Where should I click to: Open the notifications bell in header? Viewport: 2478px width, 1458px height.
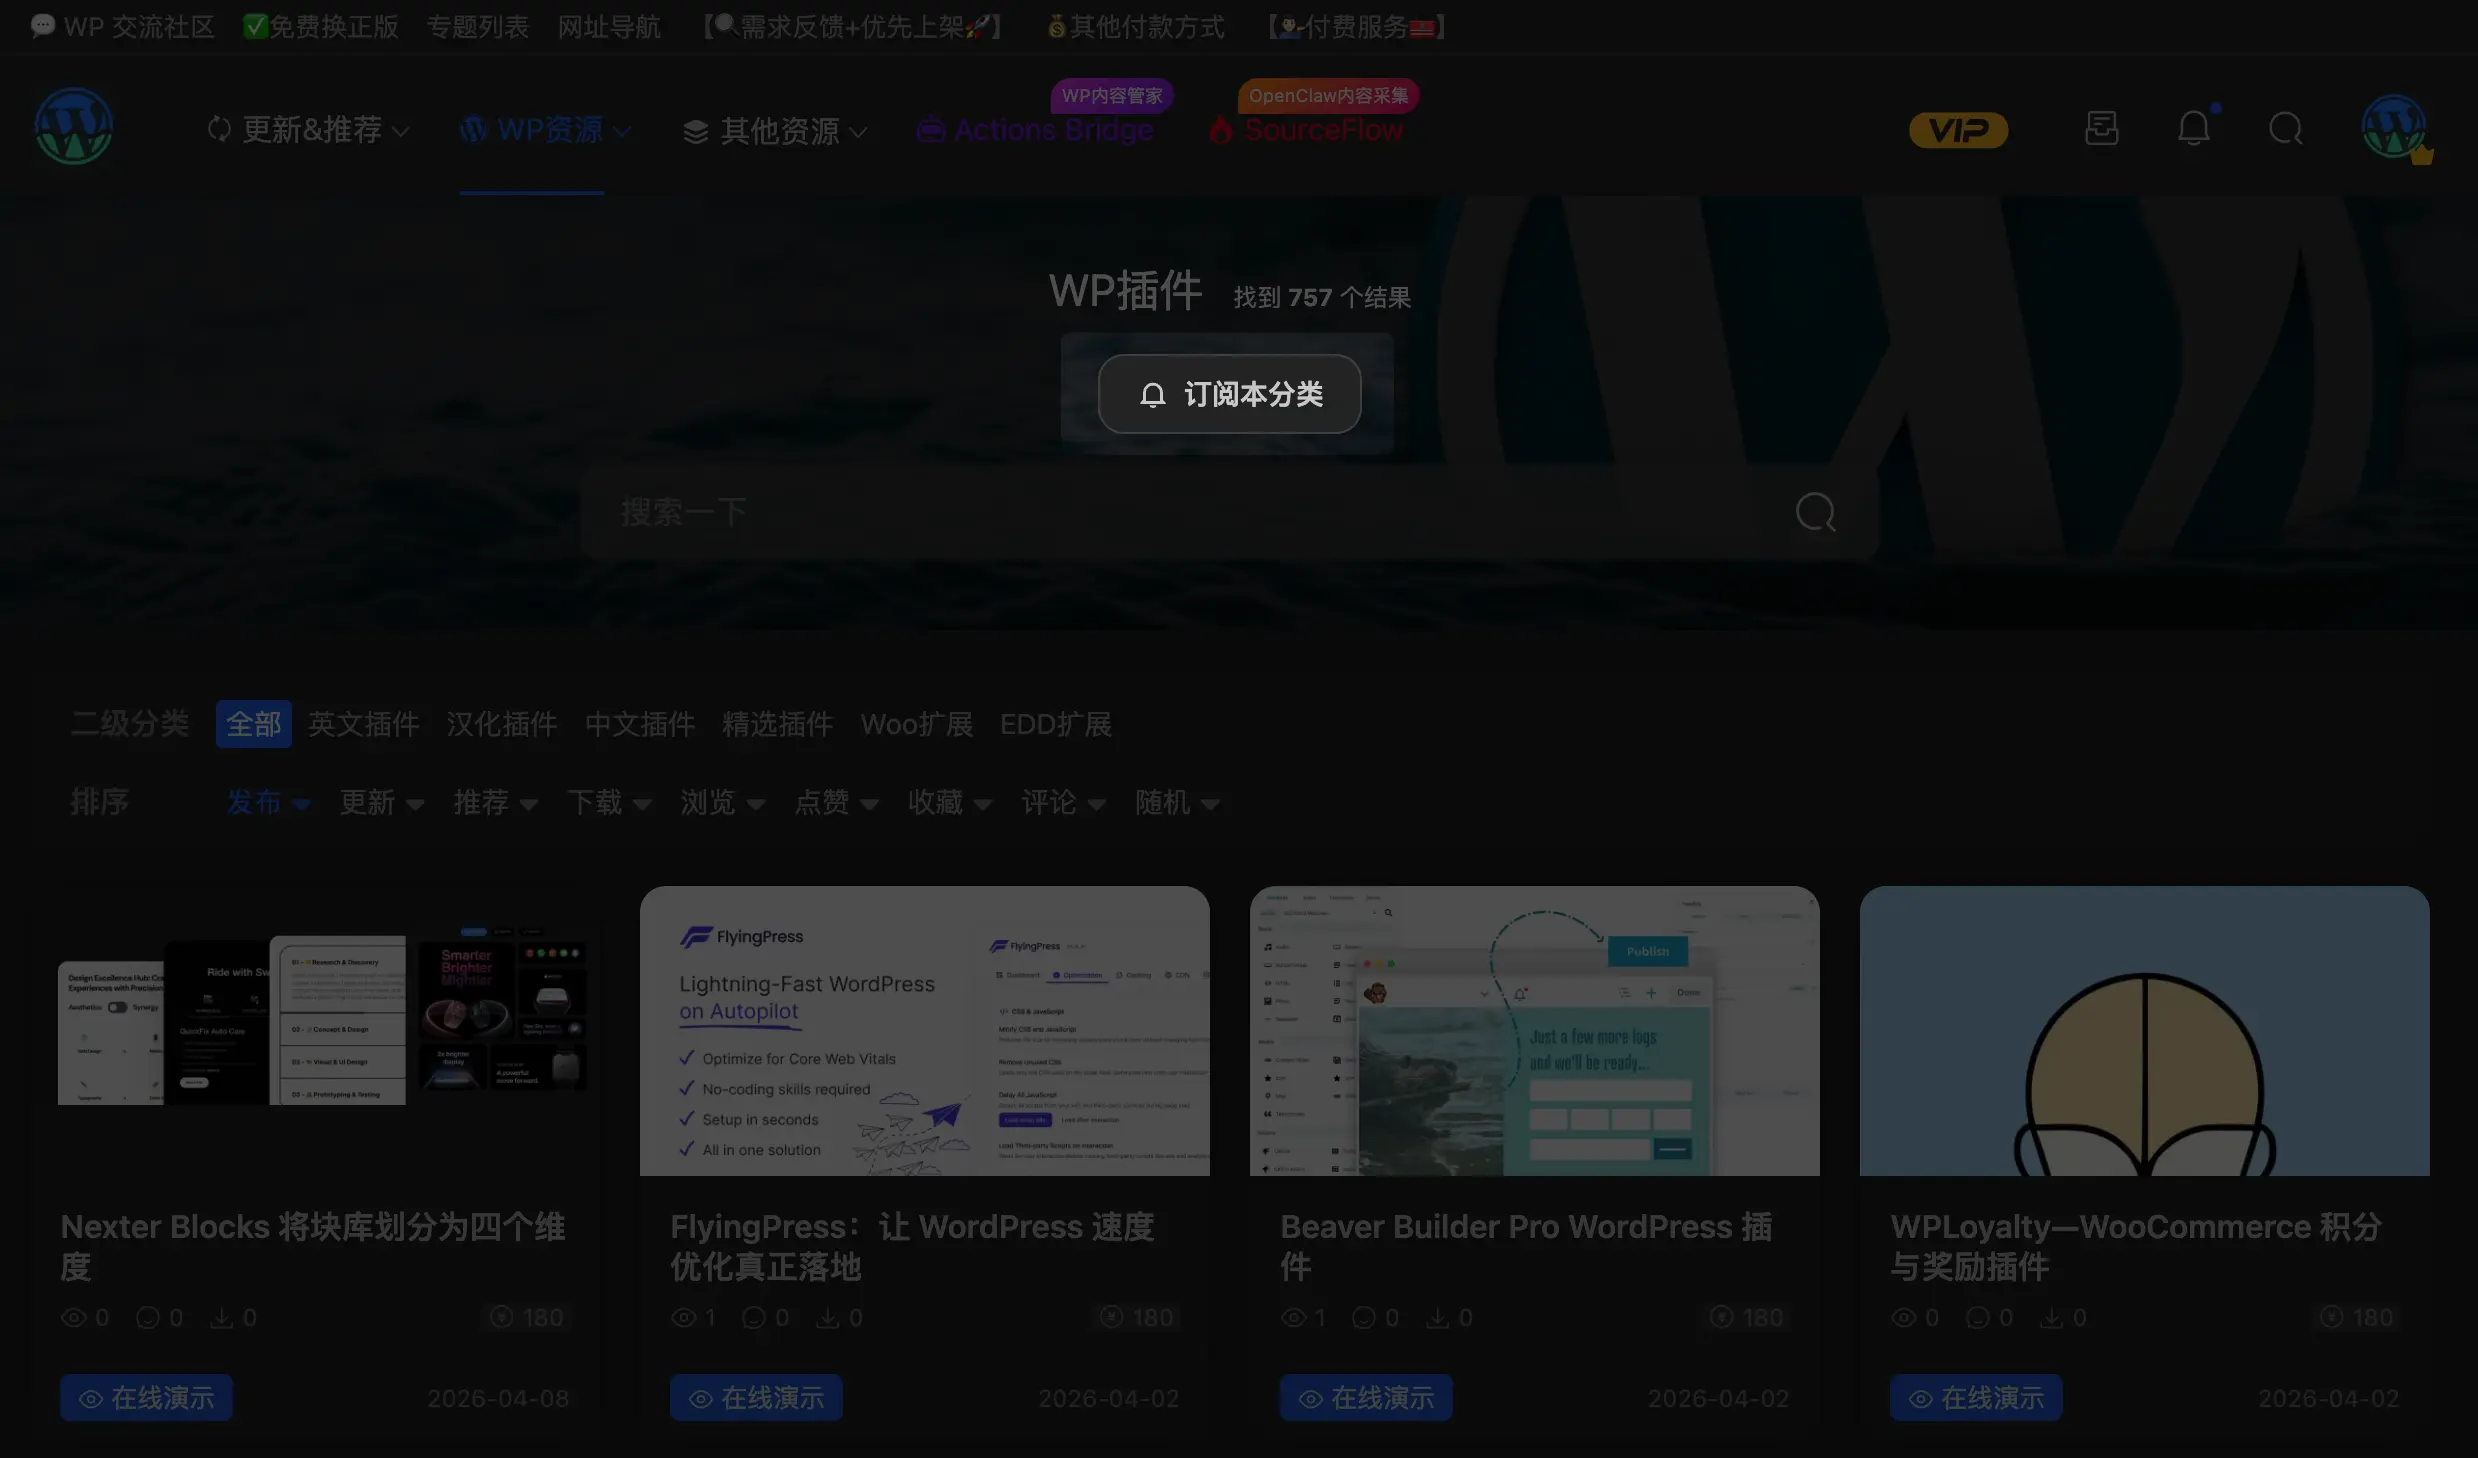[x=2194, y=128]
